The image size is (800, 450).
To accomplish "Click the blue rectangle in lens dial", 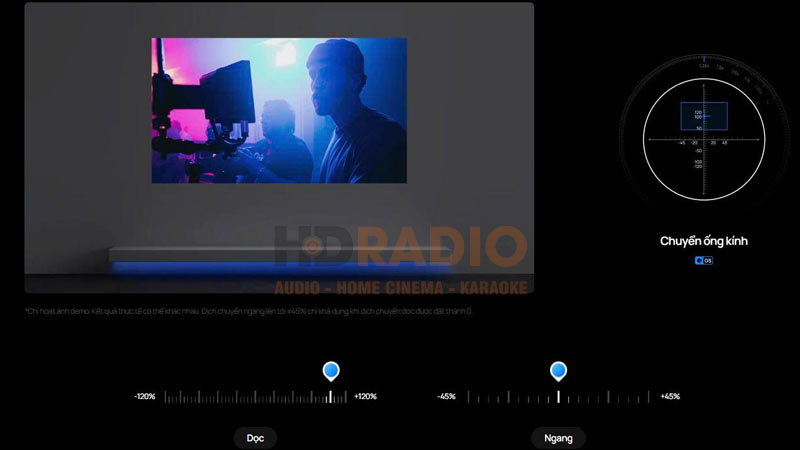I will coord(704,115).
